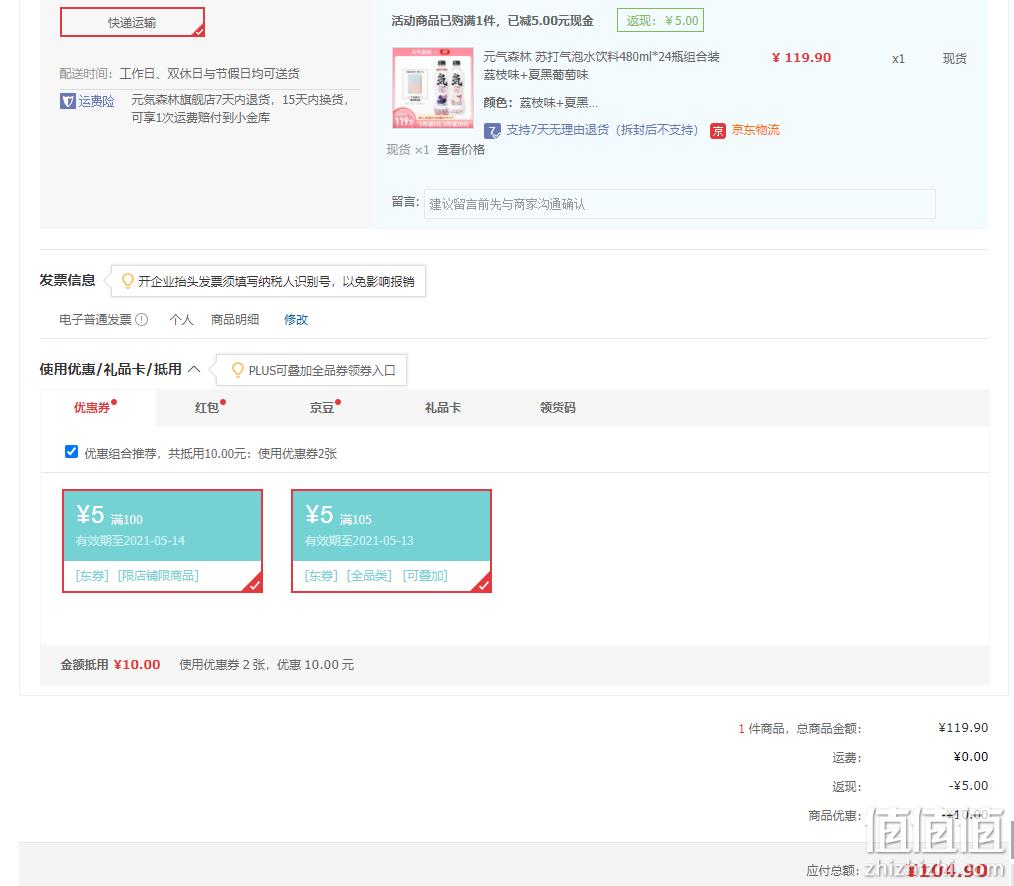
Task: Click the 金额抵用 ¥10.00 amount
Action: click(x=136, y=665)
